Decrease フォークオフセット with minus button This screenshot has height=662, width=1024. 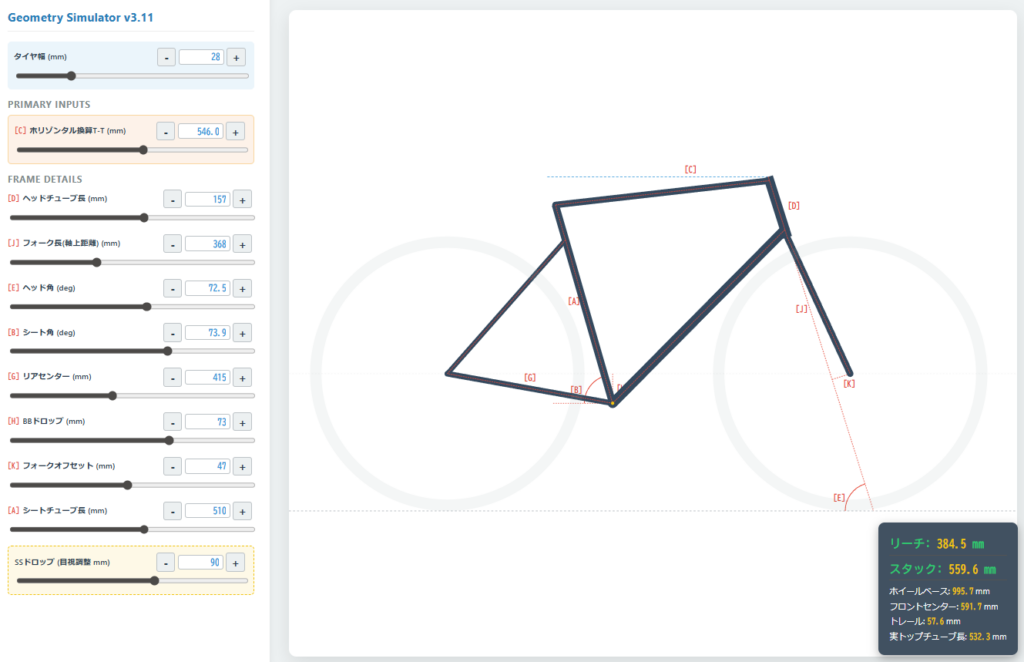click(173, 466)
